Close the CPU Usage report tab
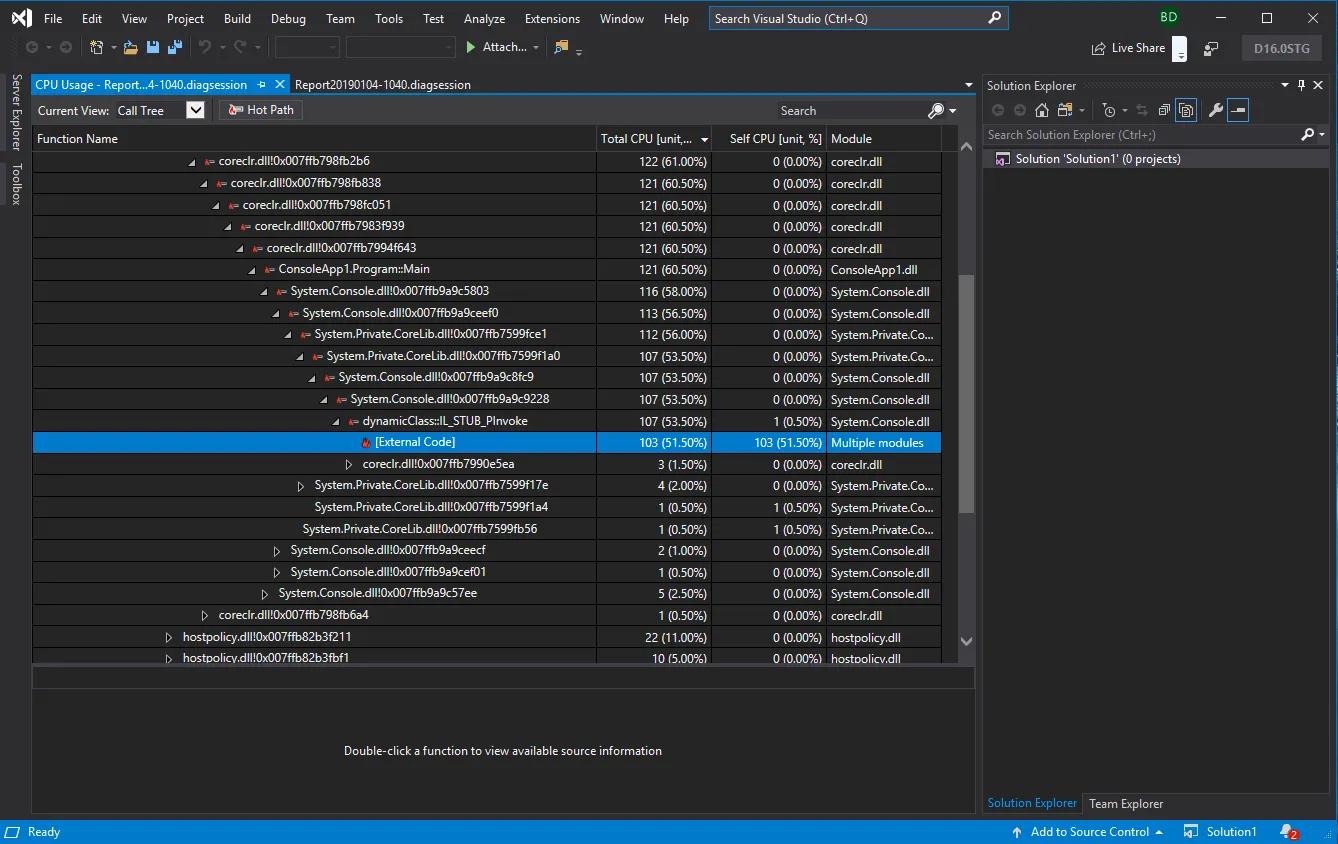 [x=280, y=85]
